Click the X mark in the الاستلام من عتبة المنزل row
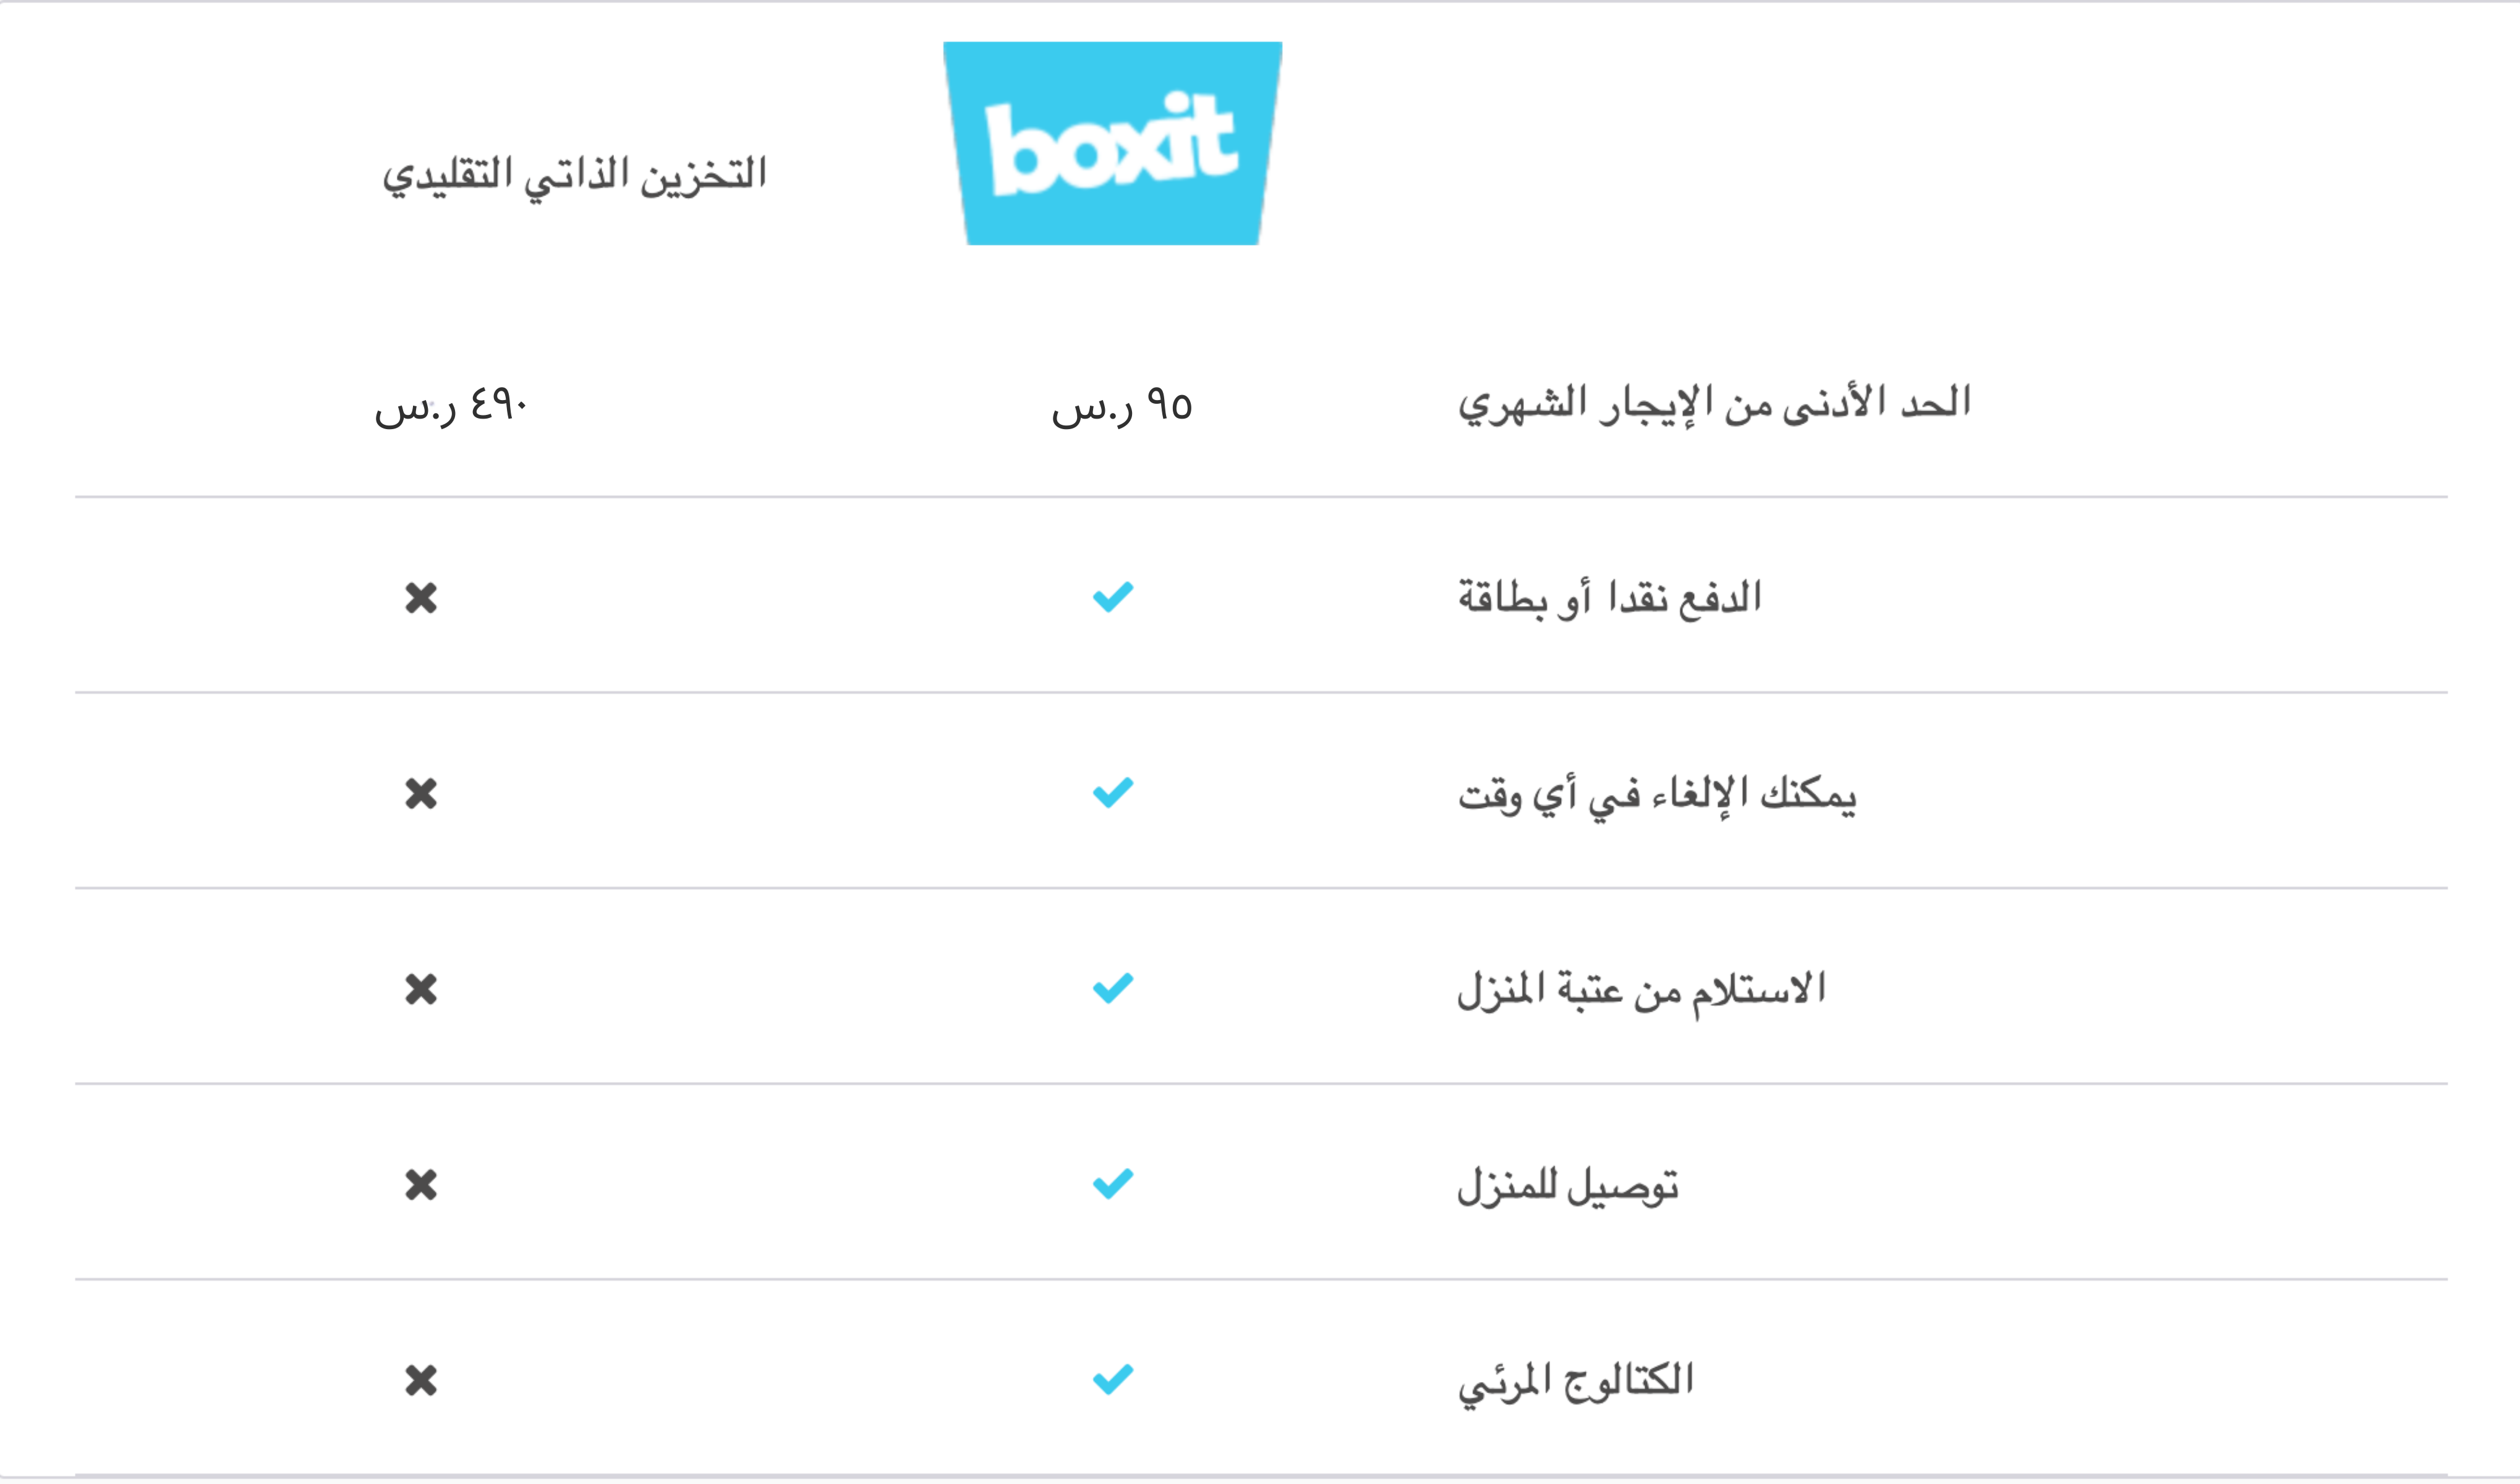 [x=421, y=989]
